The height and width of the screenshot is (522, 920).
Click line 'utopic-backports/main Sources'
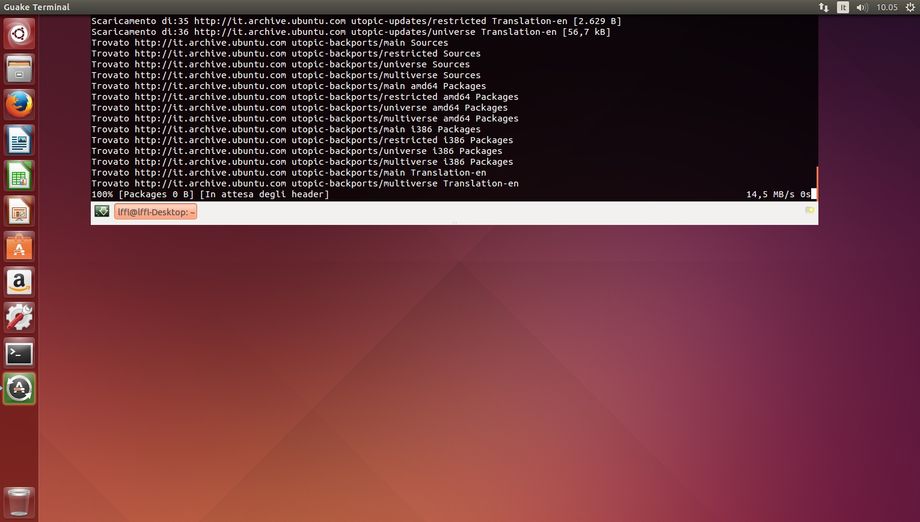270,43
